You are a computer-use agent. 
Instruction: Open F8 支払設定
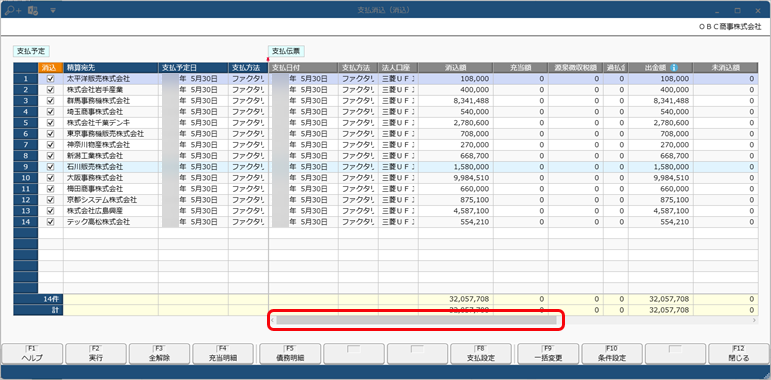click(x=481, y=353)
